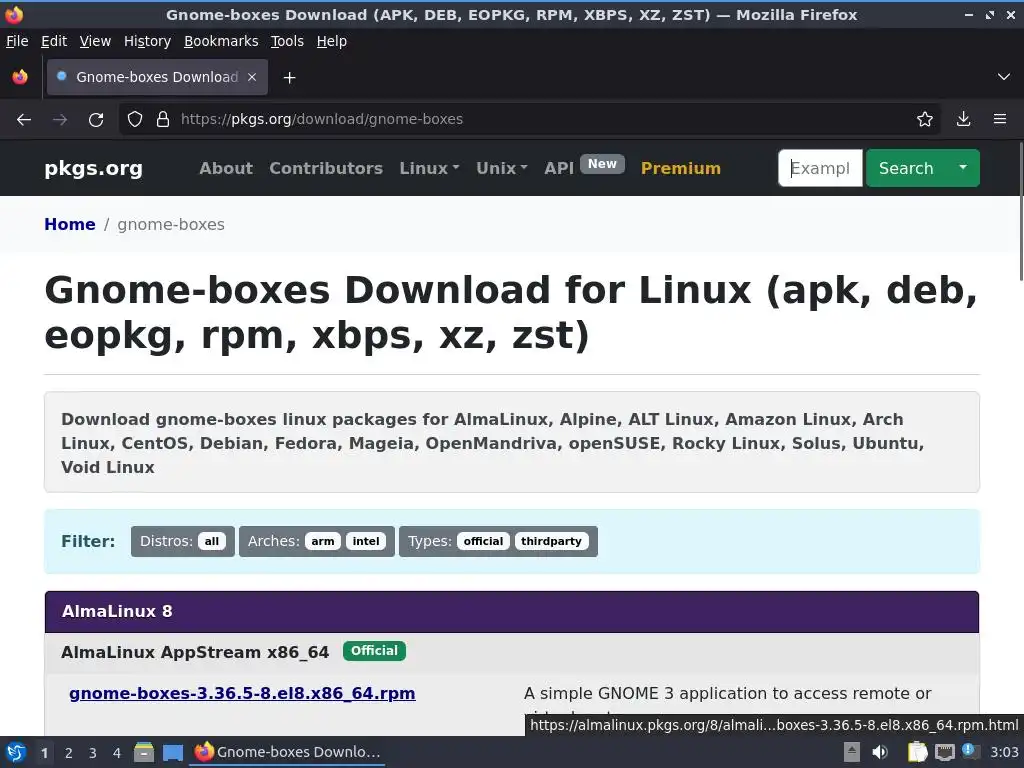Open the About page link
Screen dimensions: 1024x768
click(226, 168)
